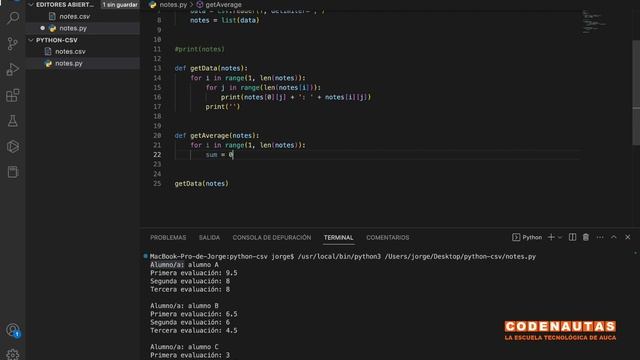640x360 pixels.
Task: Create a new terminal with plus icon
Action: tap(551, 237)
